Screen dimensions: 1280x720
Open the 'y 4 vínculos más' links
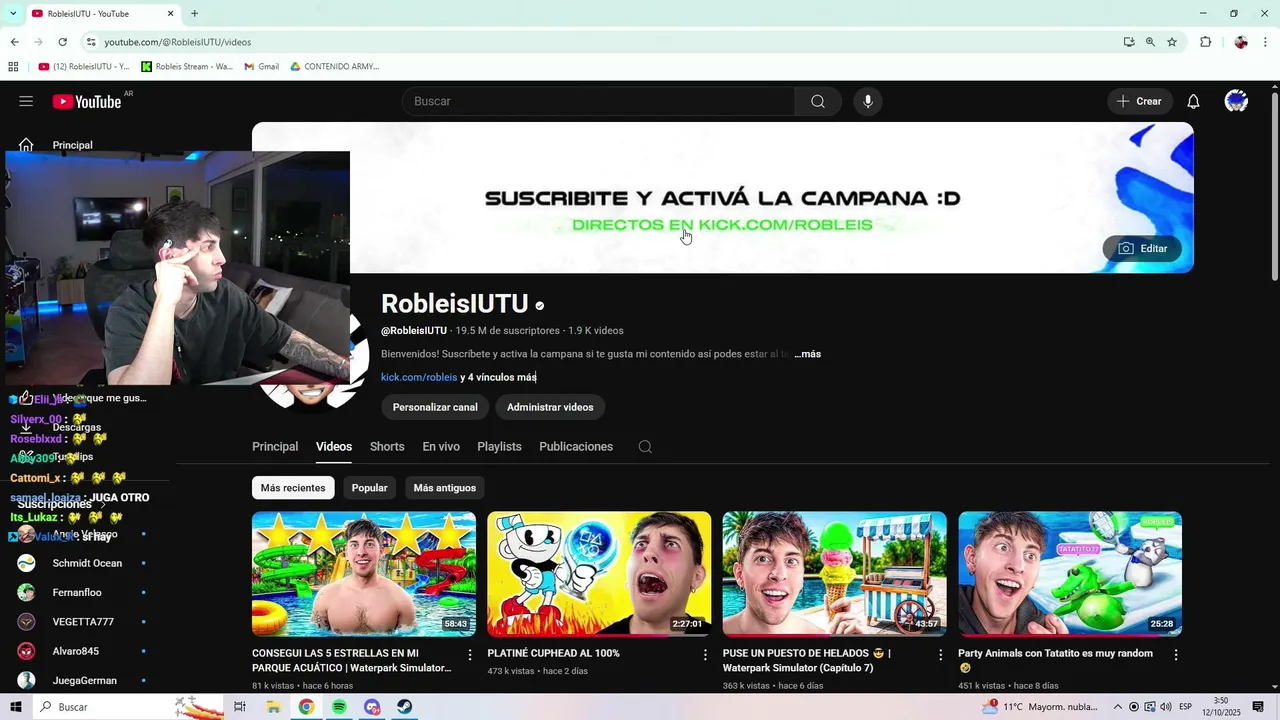coord(498,377)
